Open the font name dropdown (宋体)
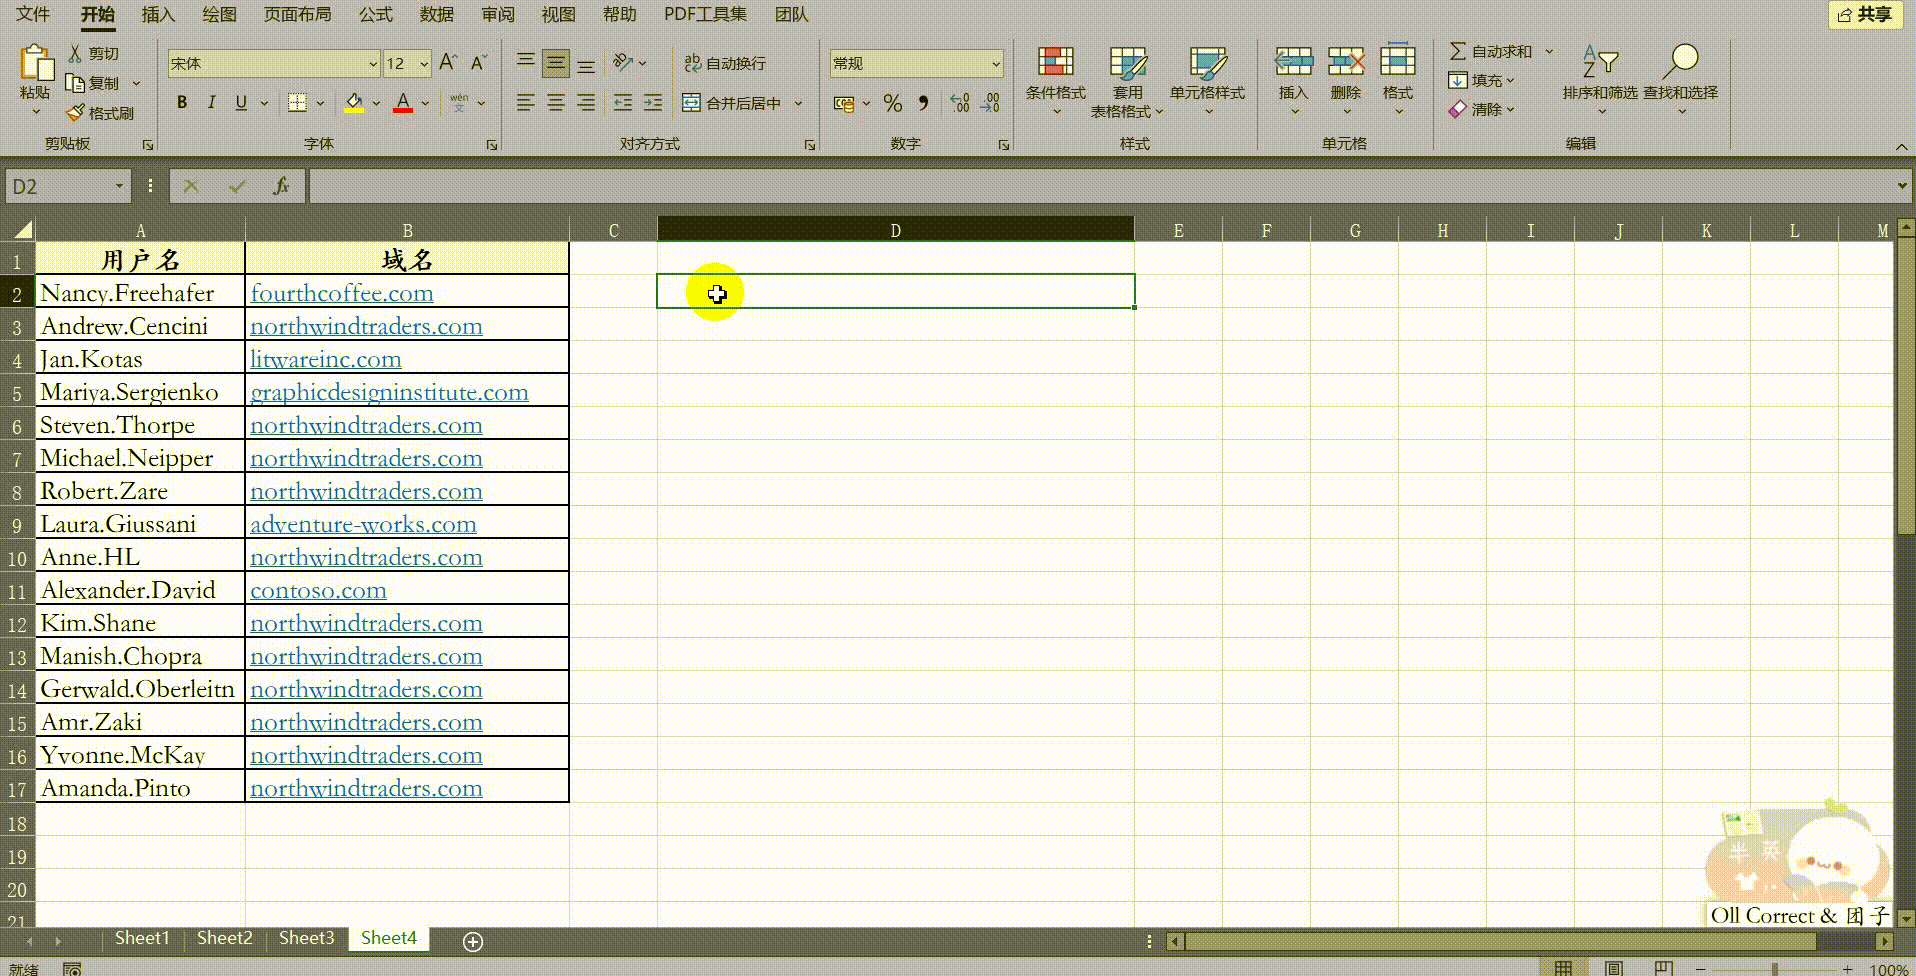 tap(373, 64)
